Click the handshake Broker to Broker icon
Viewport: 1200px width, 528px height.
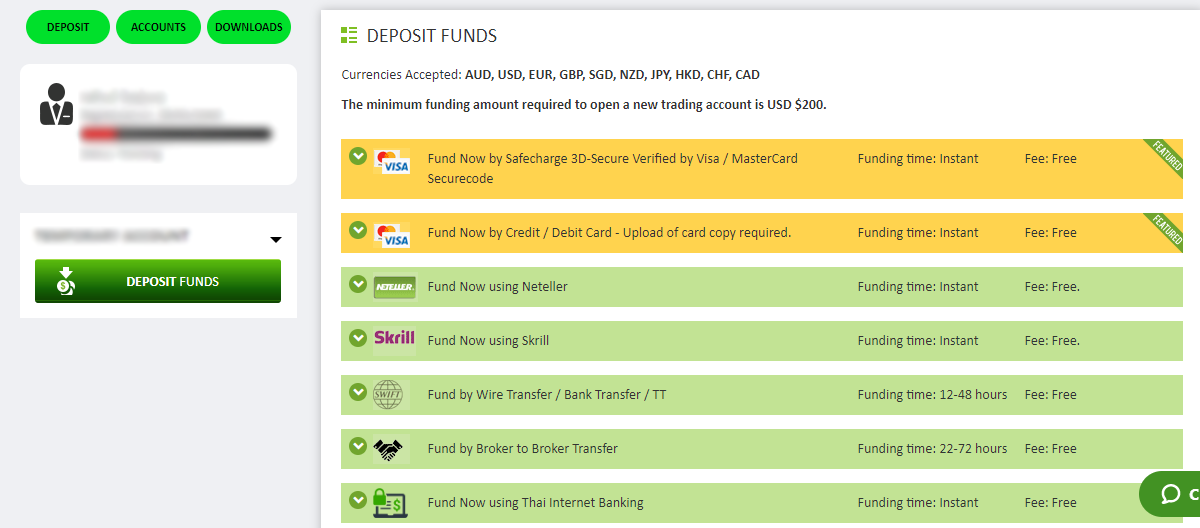pyautogui.click(x=390, y=449)
